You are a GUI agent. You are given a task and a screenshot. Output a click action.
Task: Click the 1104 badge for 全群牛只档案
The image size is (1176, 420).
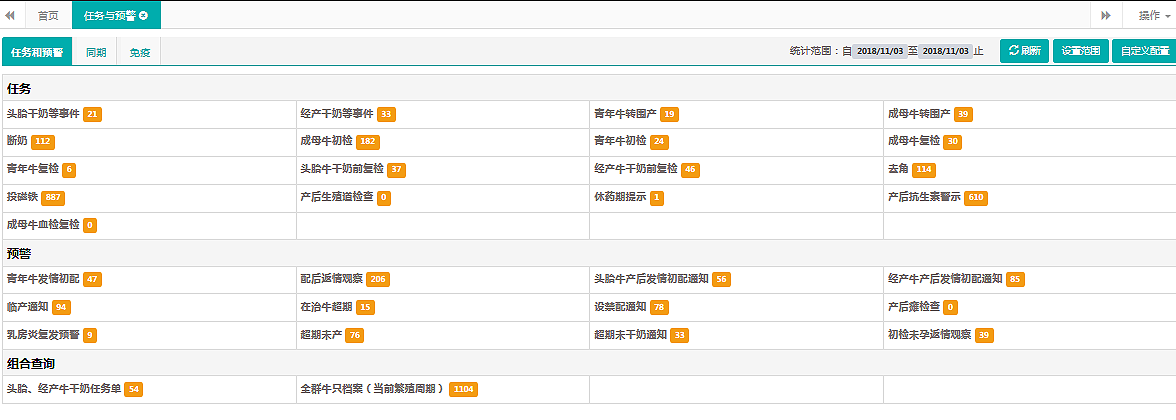[464, 389]
